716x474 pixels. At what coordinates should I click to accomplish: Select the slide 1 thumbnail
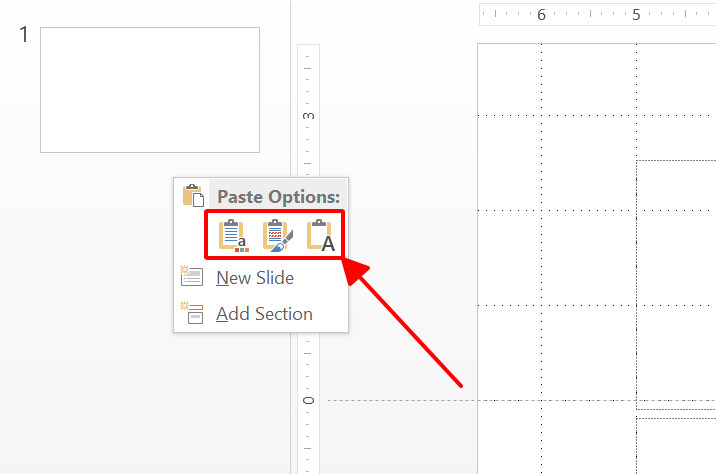[150, 90]
